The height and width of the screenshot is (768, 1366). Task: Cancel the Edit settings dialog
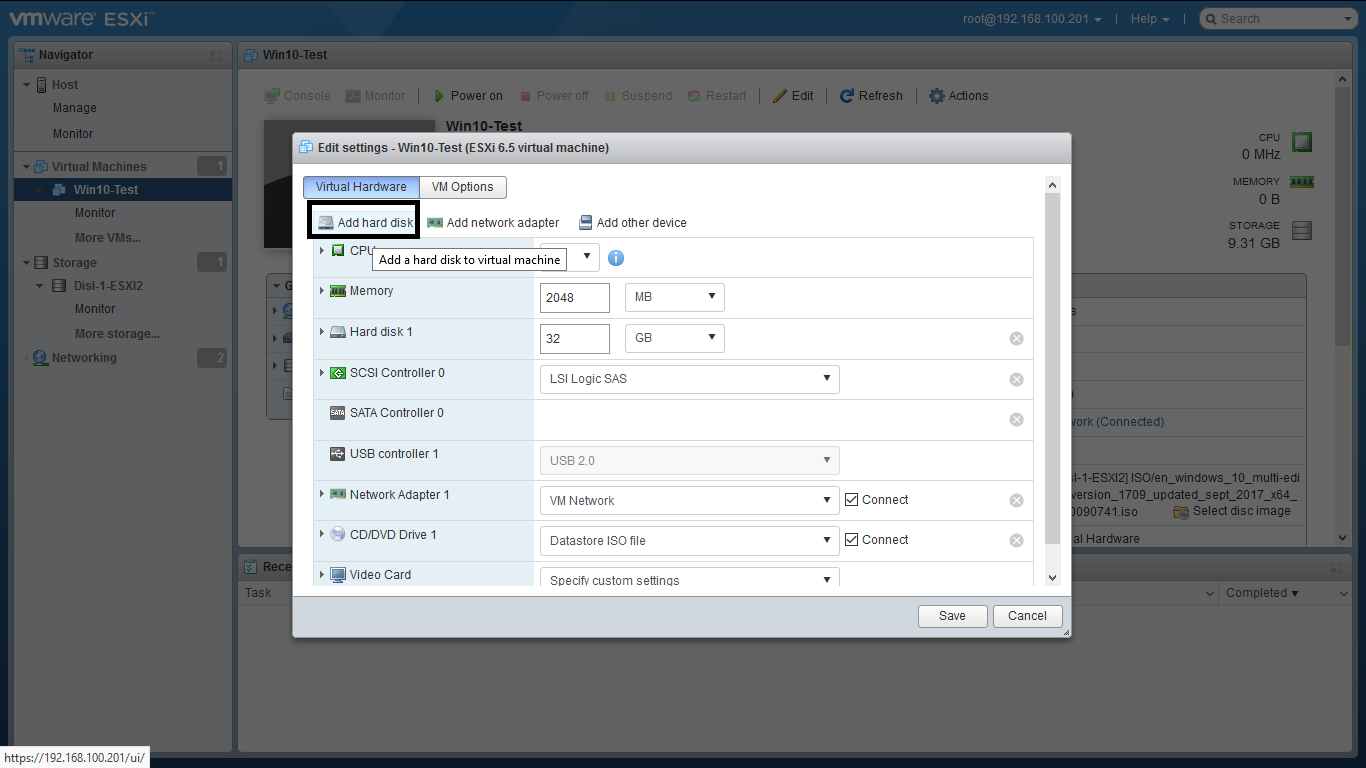(x=1027, y=616)
